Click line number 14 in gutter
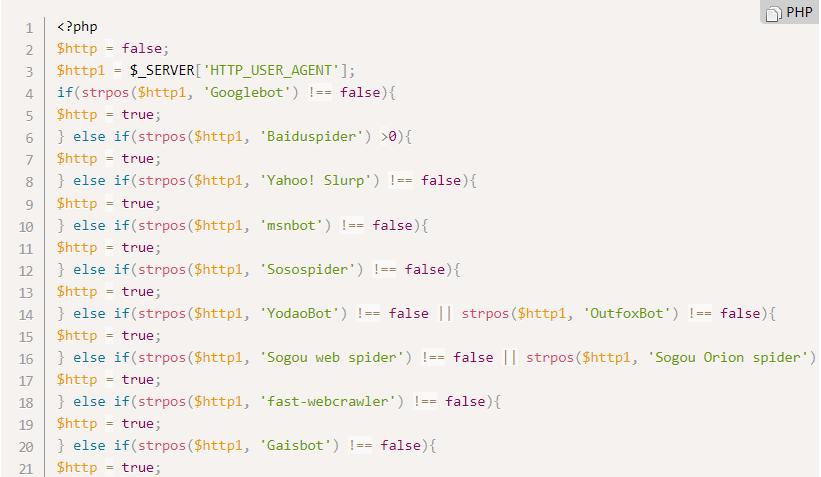The image size is (821, 477). pyautogui.click(x=26, y=315)
